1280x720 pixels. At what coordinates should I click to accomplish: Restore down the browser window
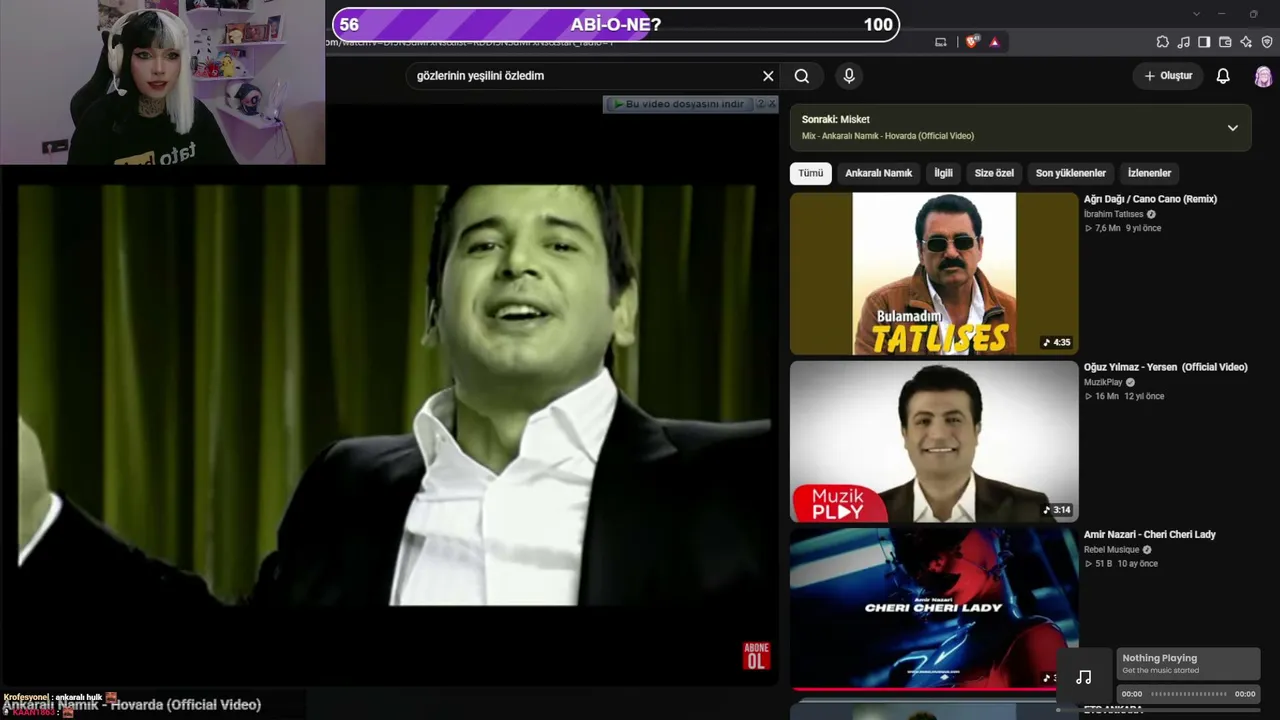tap(1253, 14)
